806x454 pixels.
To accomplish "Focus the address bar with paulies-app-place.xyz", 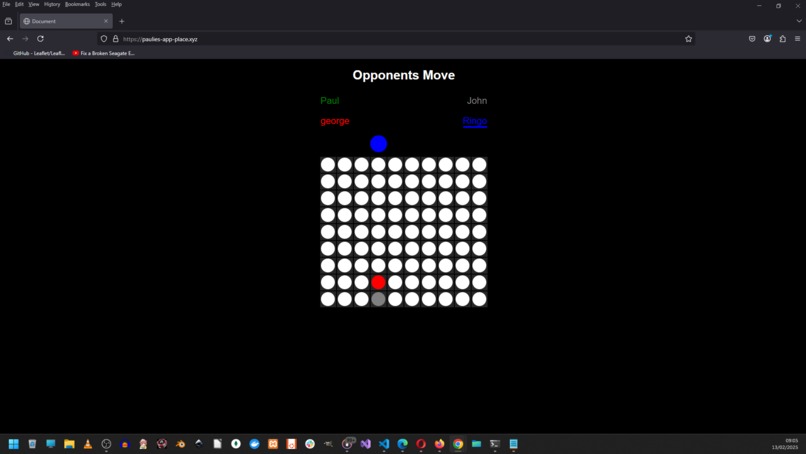I will pos(396,39).
